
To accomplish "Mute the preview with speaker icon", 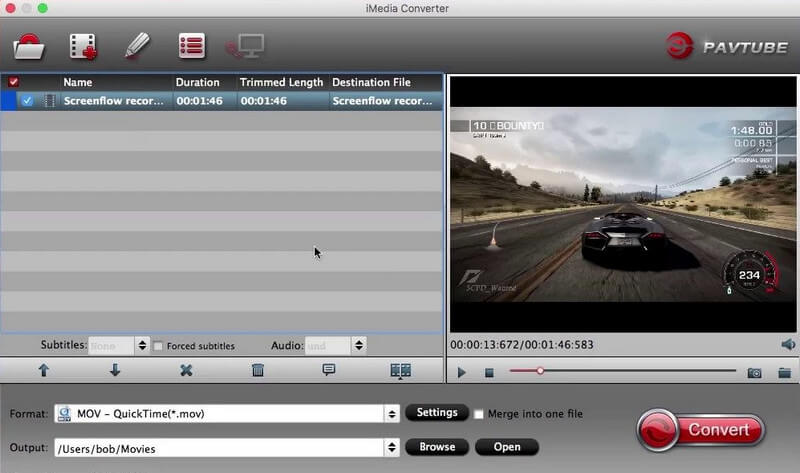I will click(788, 344).
